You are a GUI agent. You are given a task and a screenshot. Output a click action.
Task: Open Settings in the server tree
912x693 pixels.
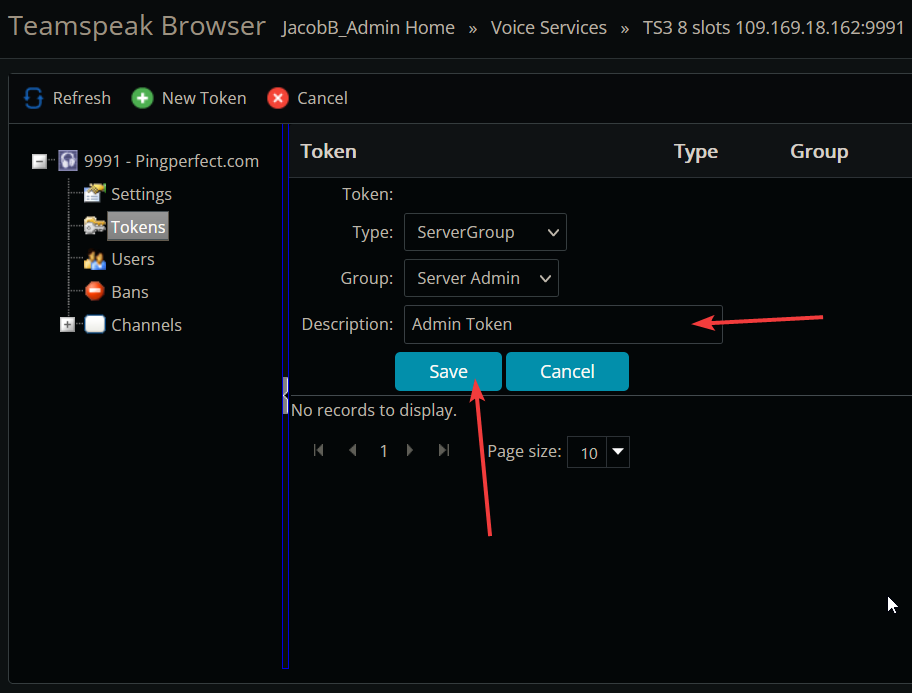141,194
